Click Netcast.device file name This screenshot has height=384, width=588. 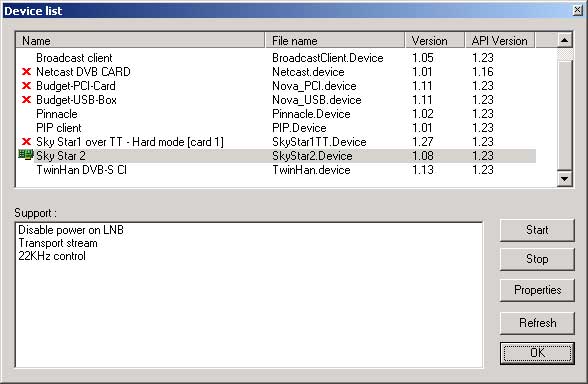coord(308,72)
